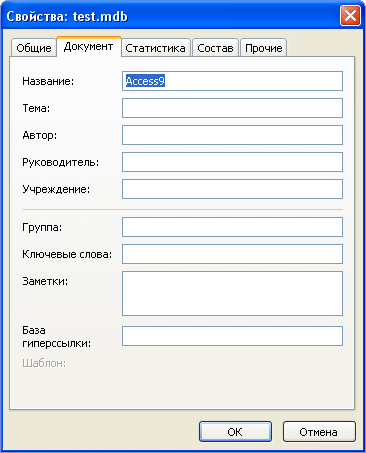The width and height of the screenshot is (366, 453).
Task: Open the Прочие tab
Action: [x=264, y=48]
